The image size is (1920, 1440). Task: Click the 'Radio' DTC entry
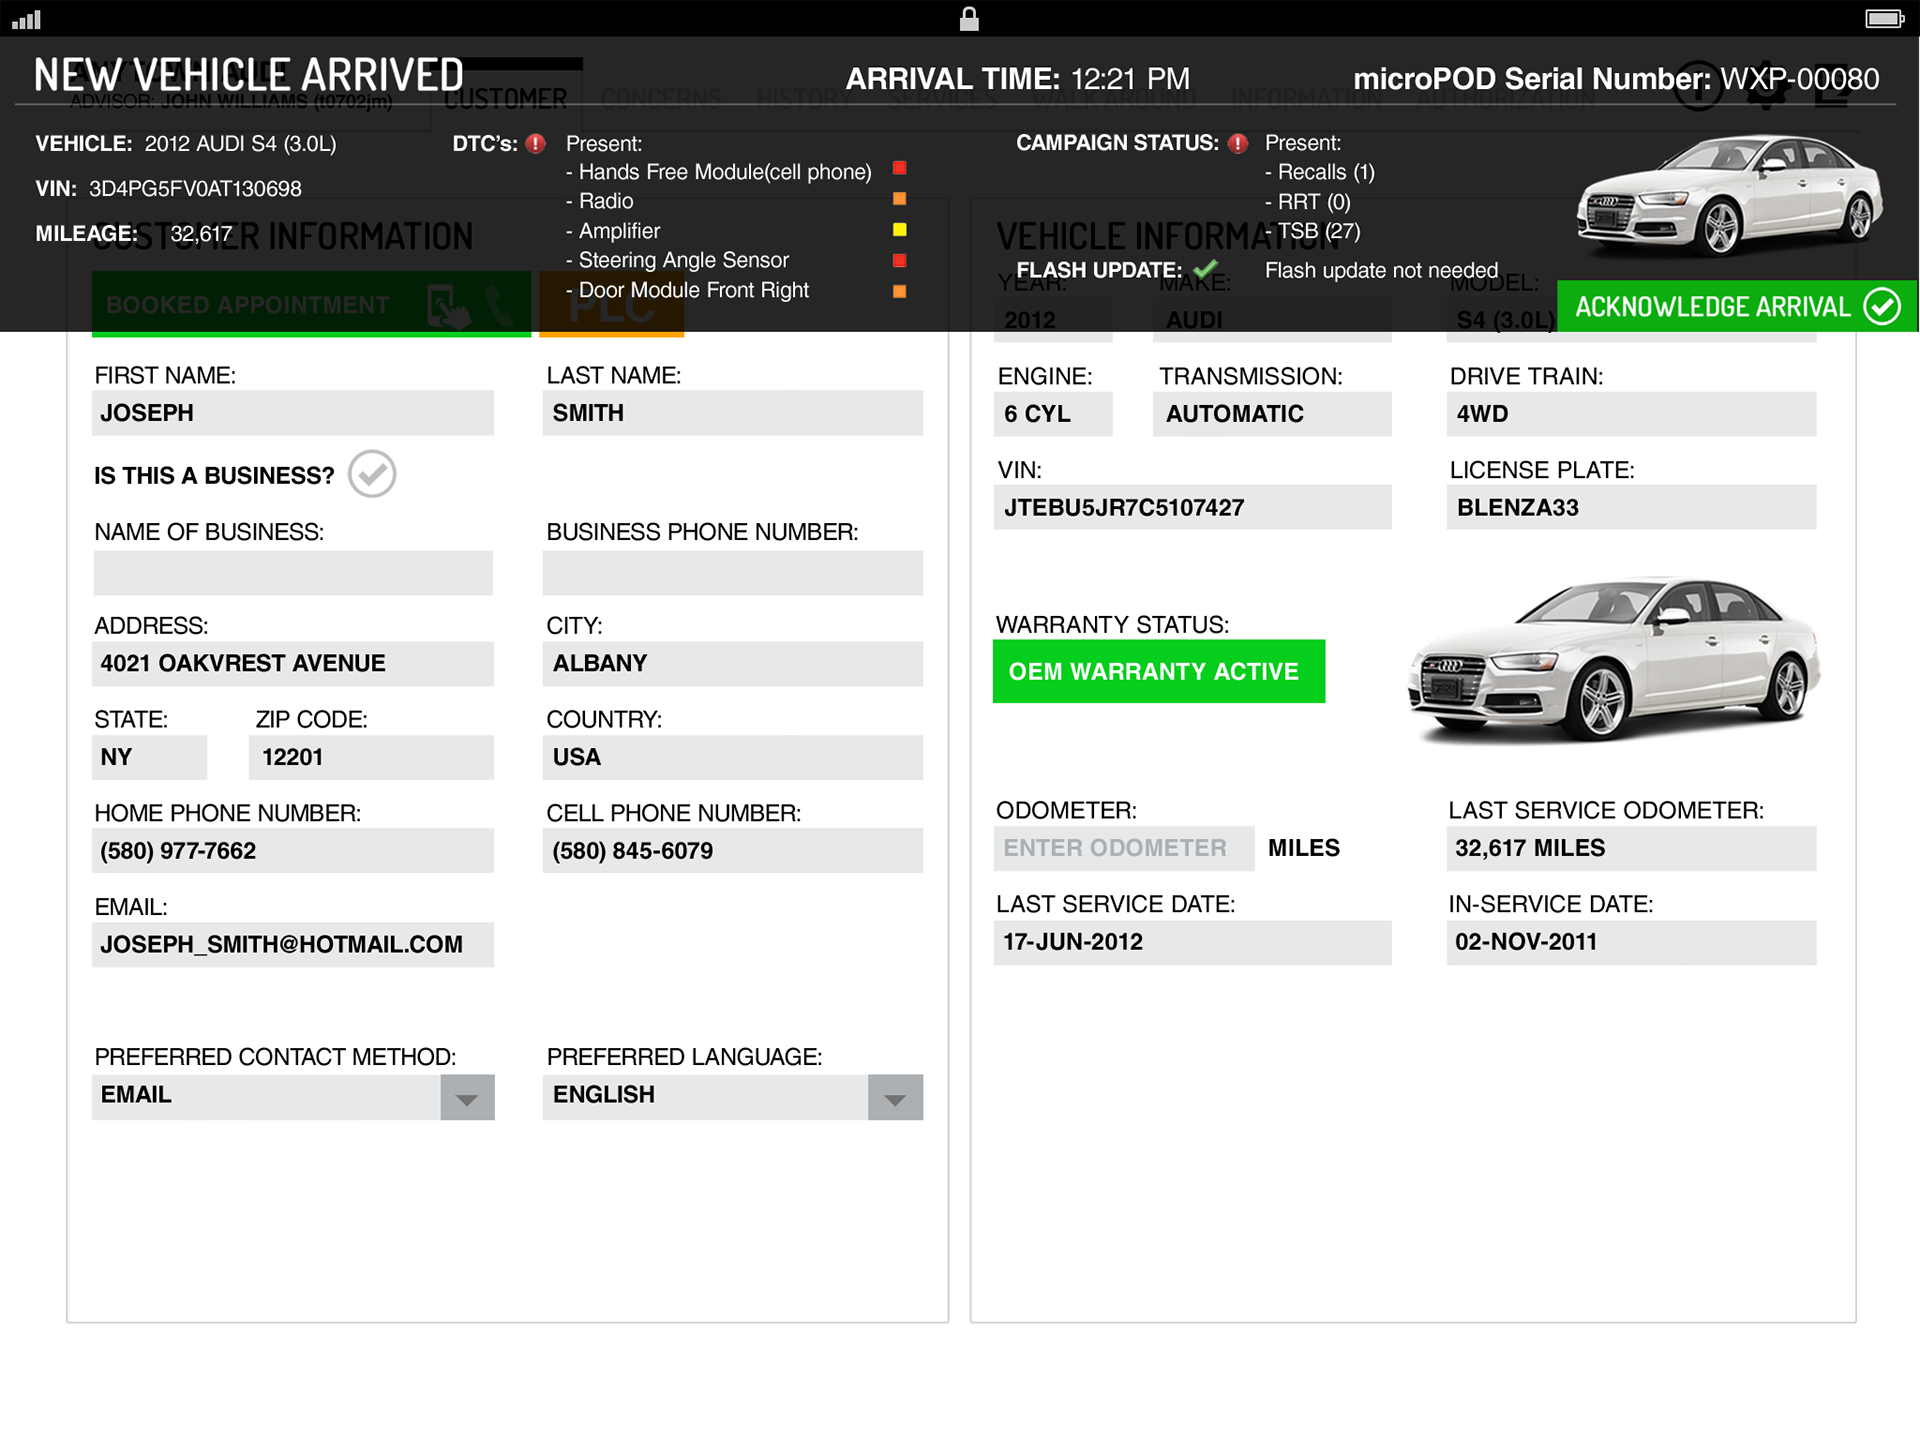600,201
